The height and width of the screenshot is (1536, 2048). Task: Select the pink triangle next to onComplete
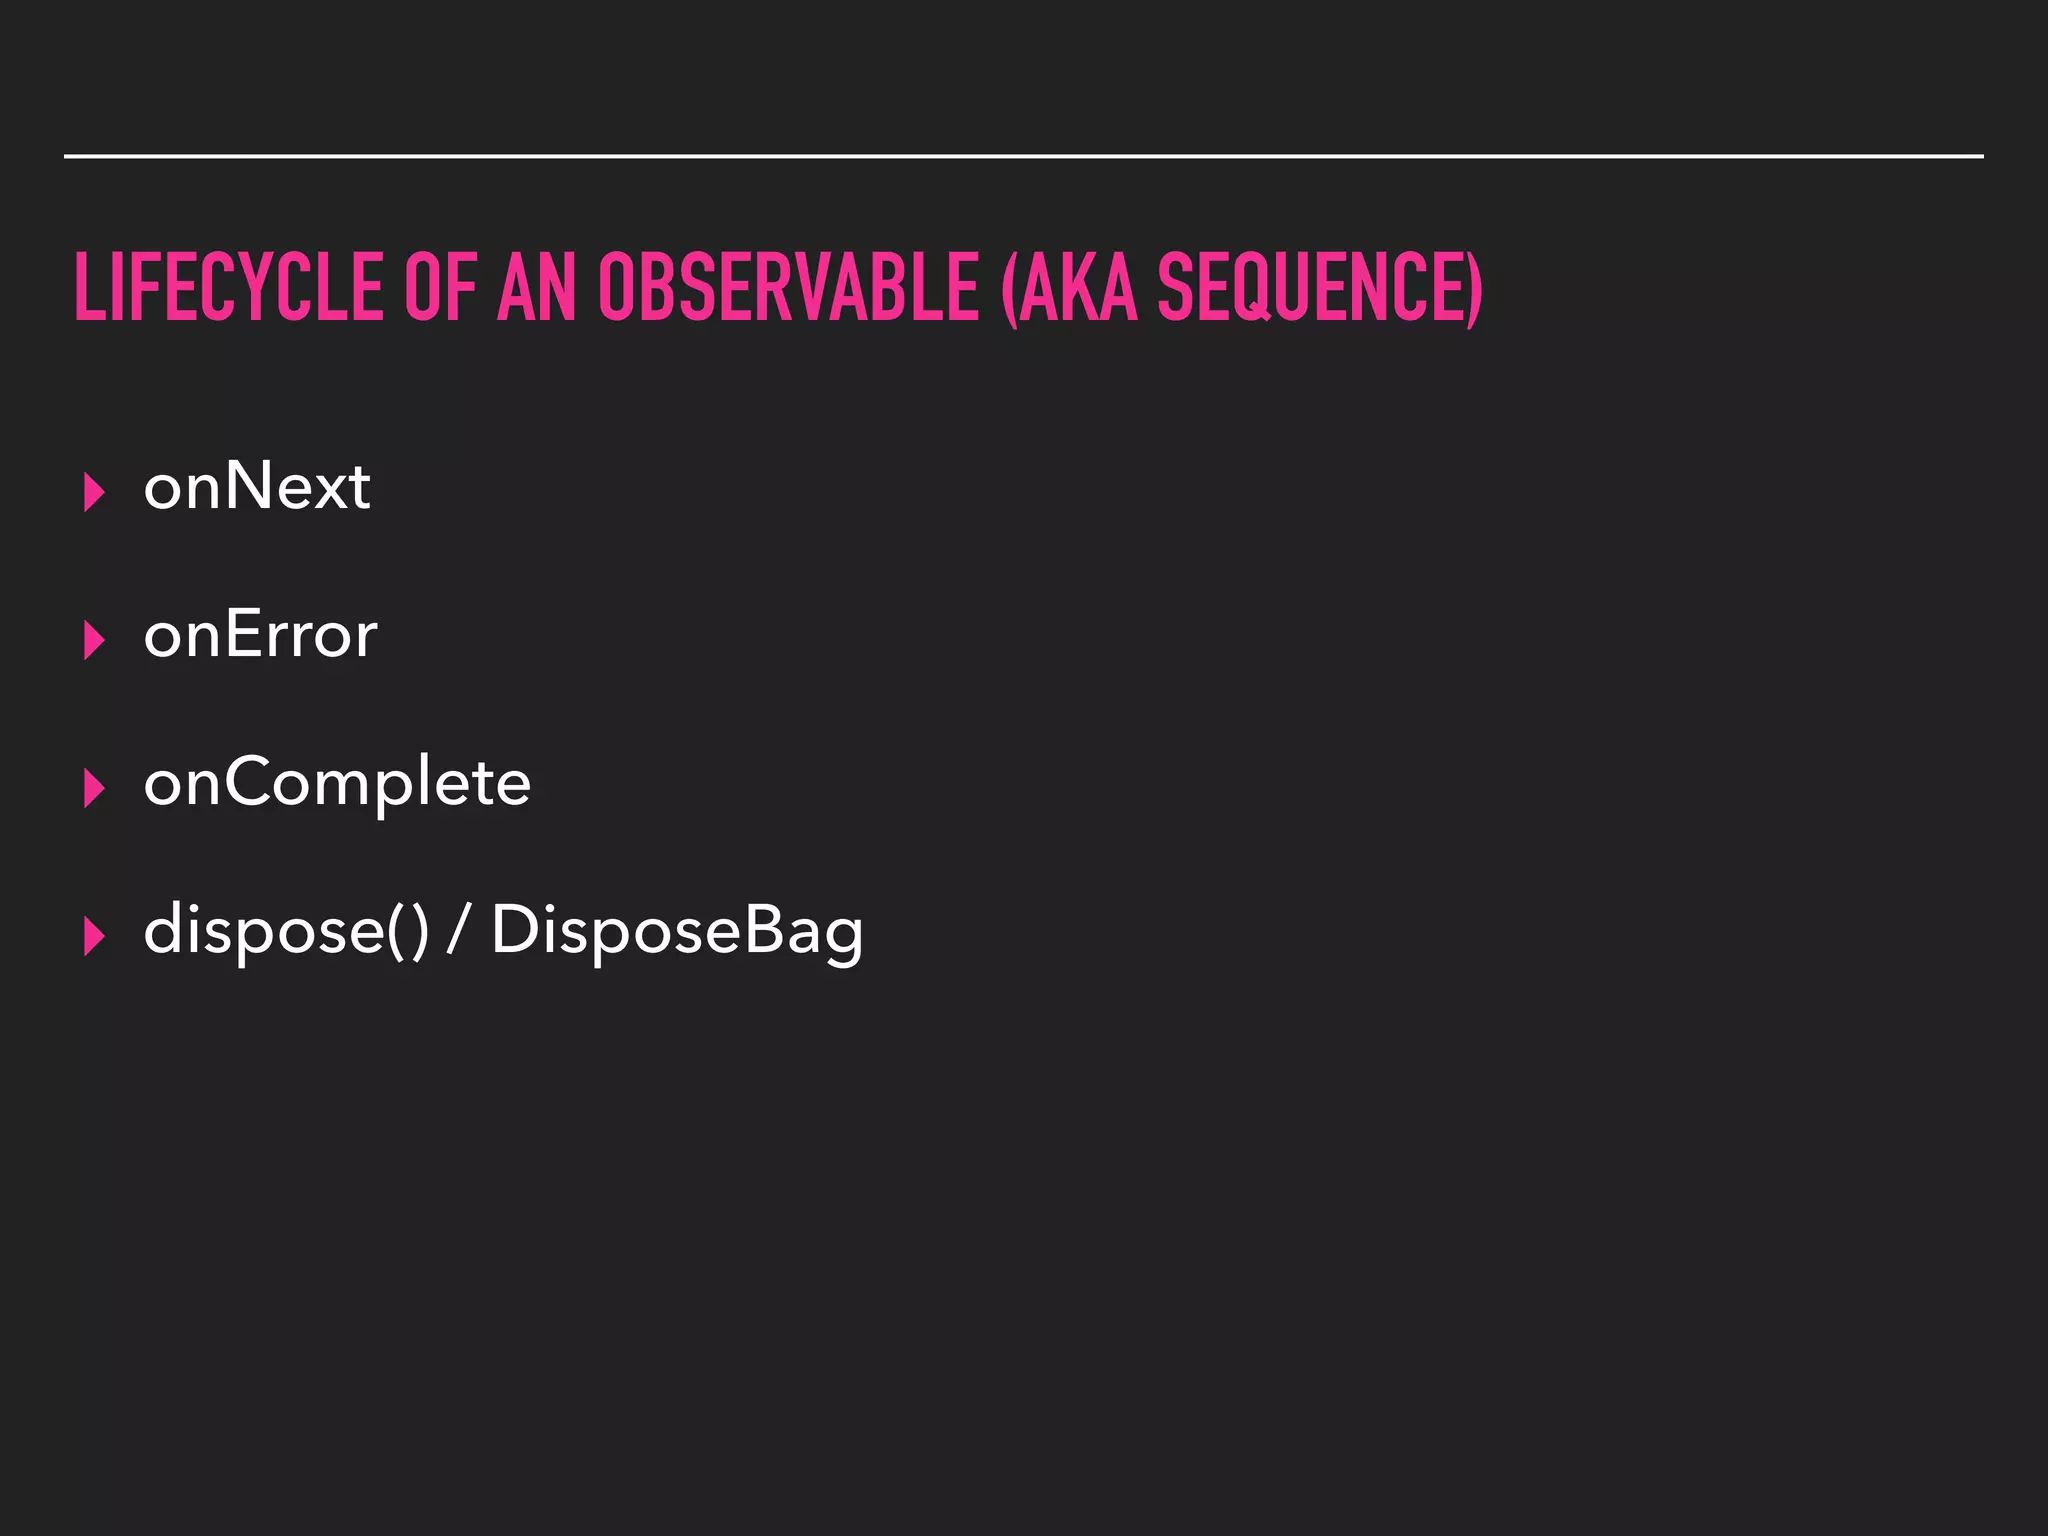click(95, 788)
